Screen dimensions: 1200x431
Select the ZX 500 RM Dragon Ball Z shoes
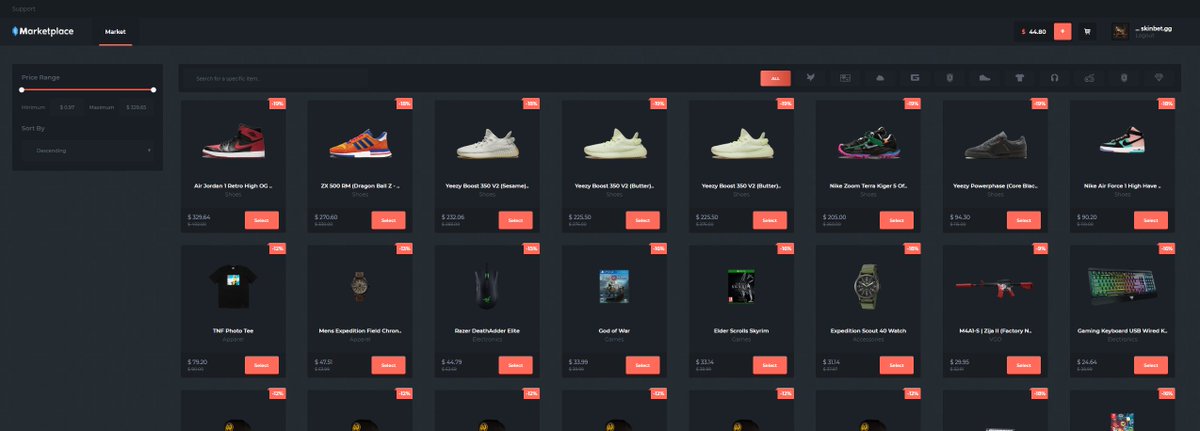pos(389,220)
